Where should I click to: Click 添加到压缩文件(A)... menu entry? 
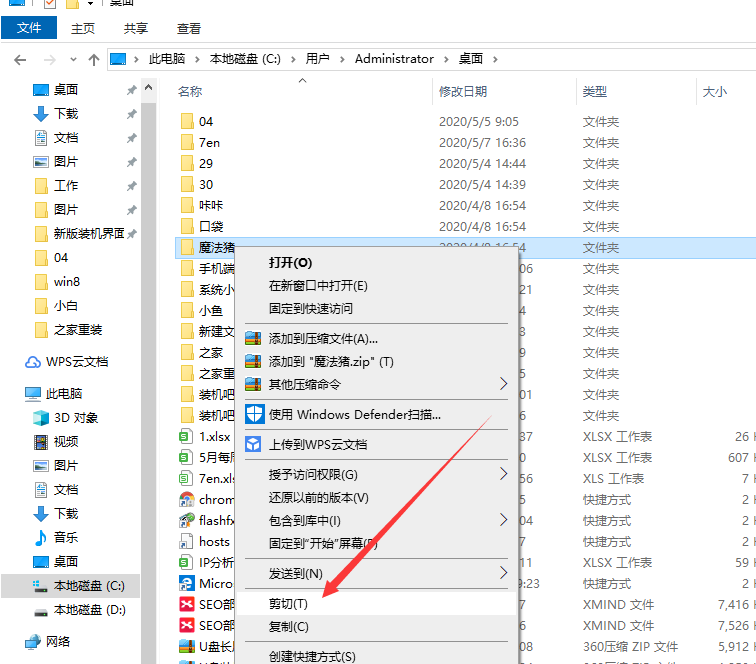(323, 339)
